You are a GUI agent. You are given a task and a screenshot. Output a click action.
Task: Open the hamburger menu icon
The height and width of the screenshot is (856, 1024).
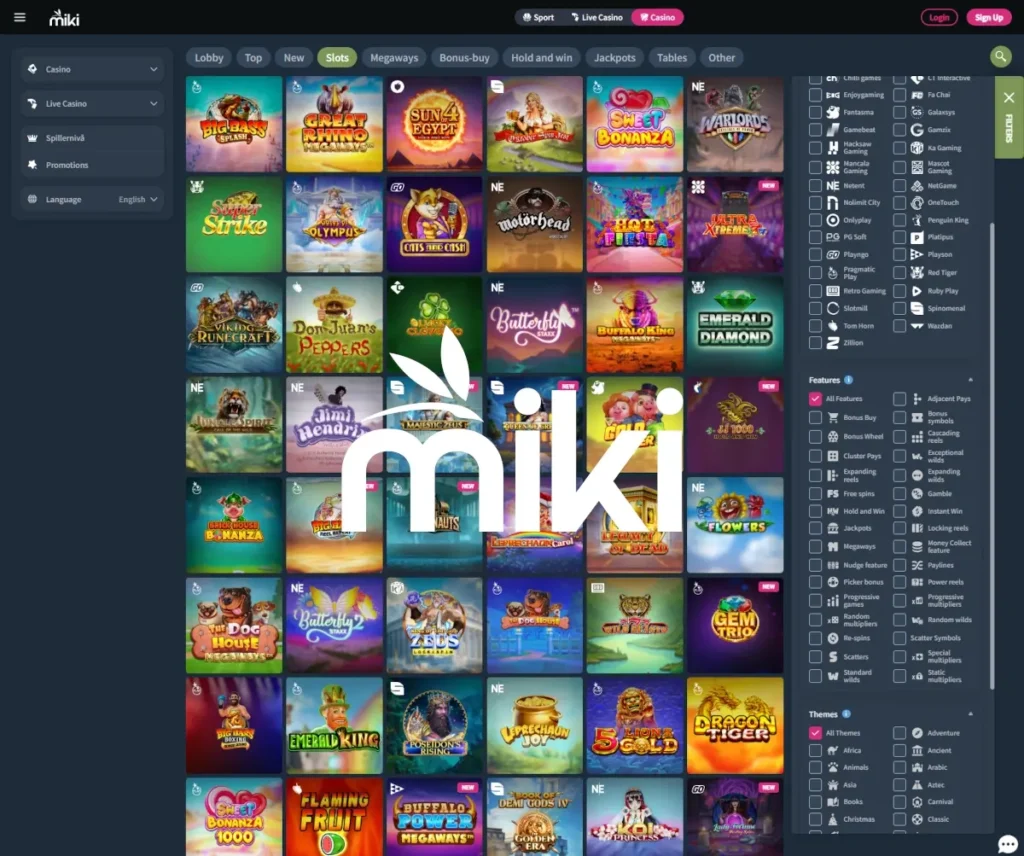(x=20, y=17)
